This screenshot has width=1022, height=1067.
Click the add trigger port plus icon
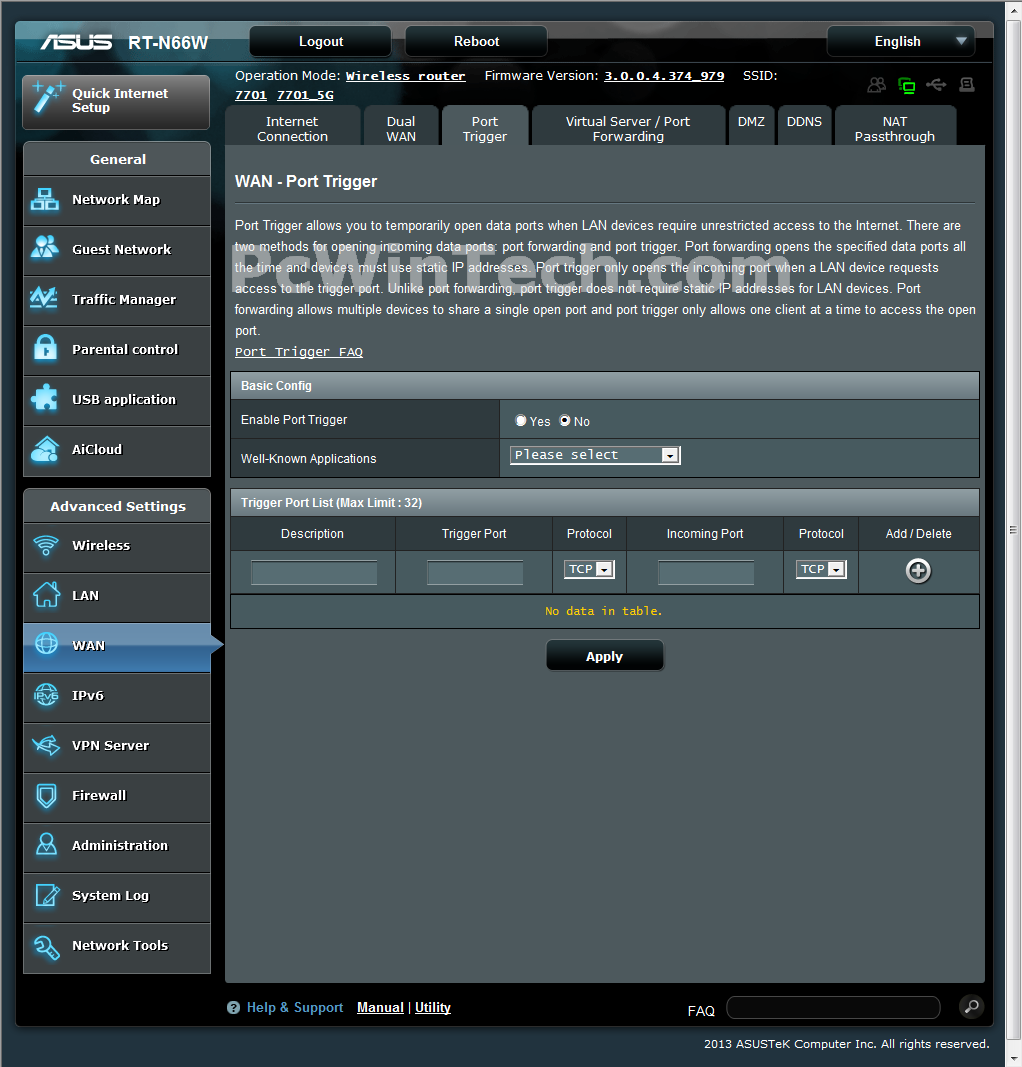pyautogui.click(x=918, y=570)
